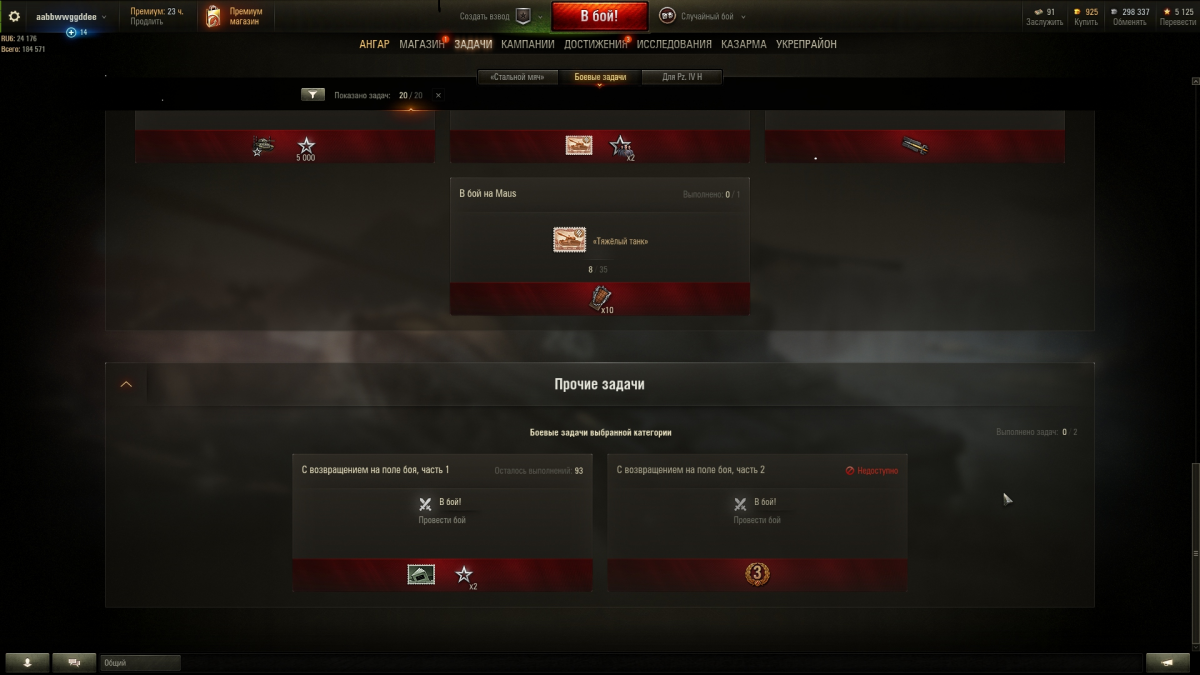
Task: Click the Общий chat channel field
Action: pyautogui.click(x=140, y=663)
